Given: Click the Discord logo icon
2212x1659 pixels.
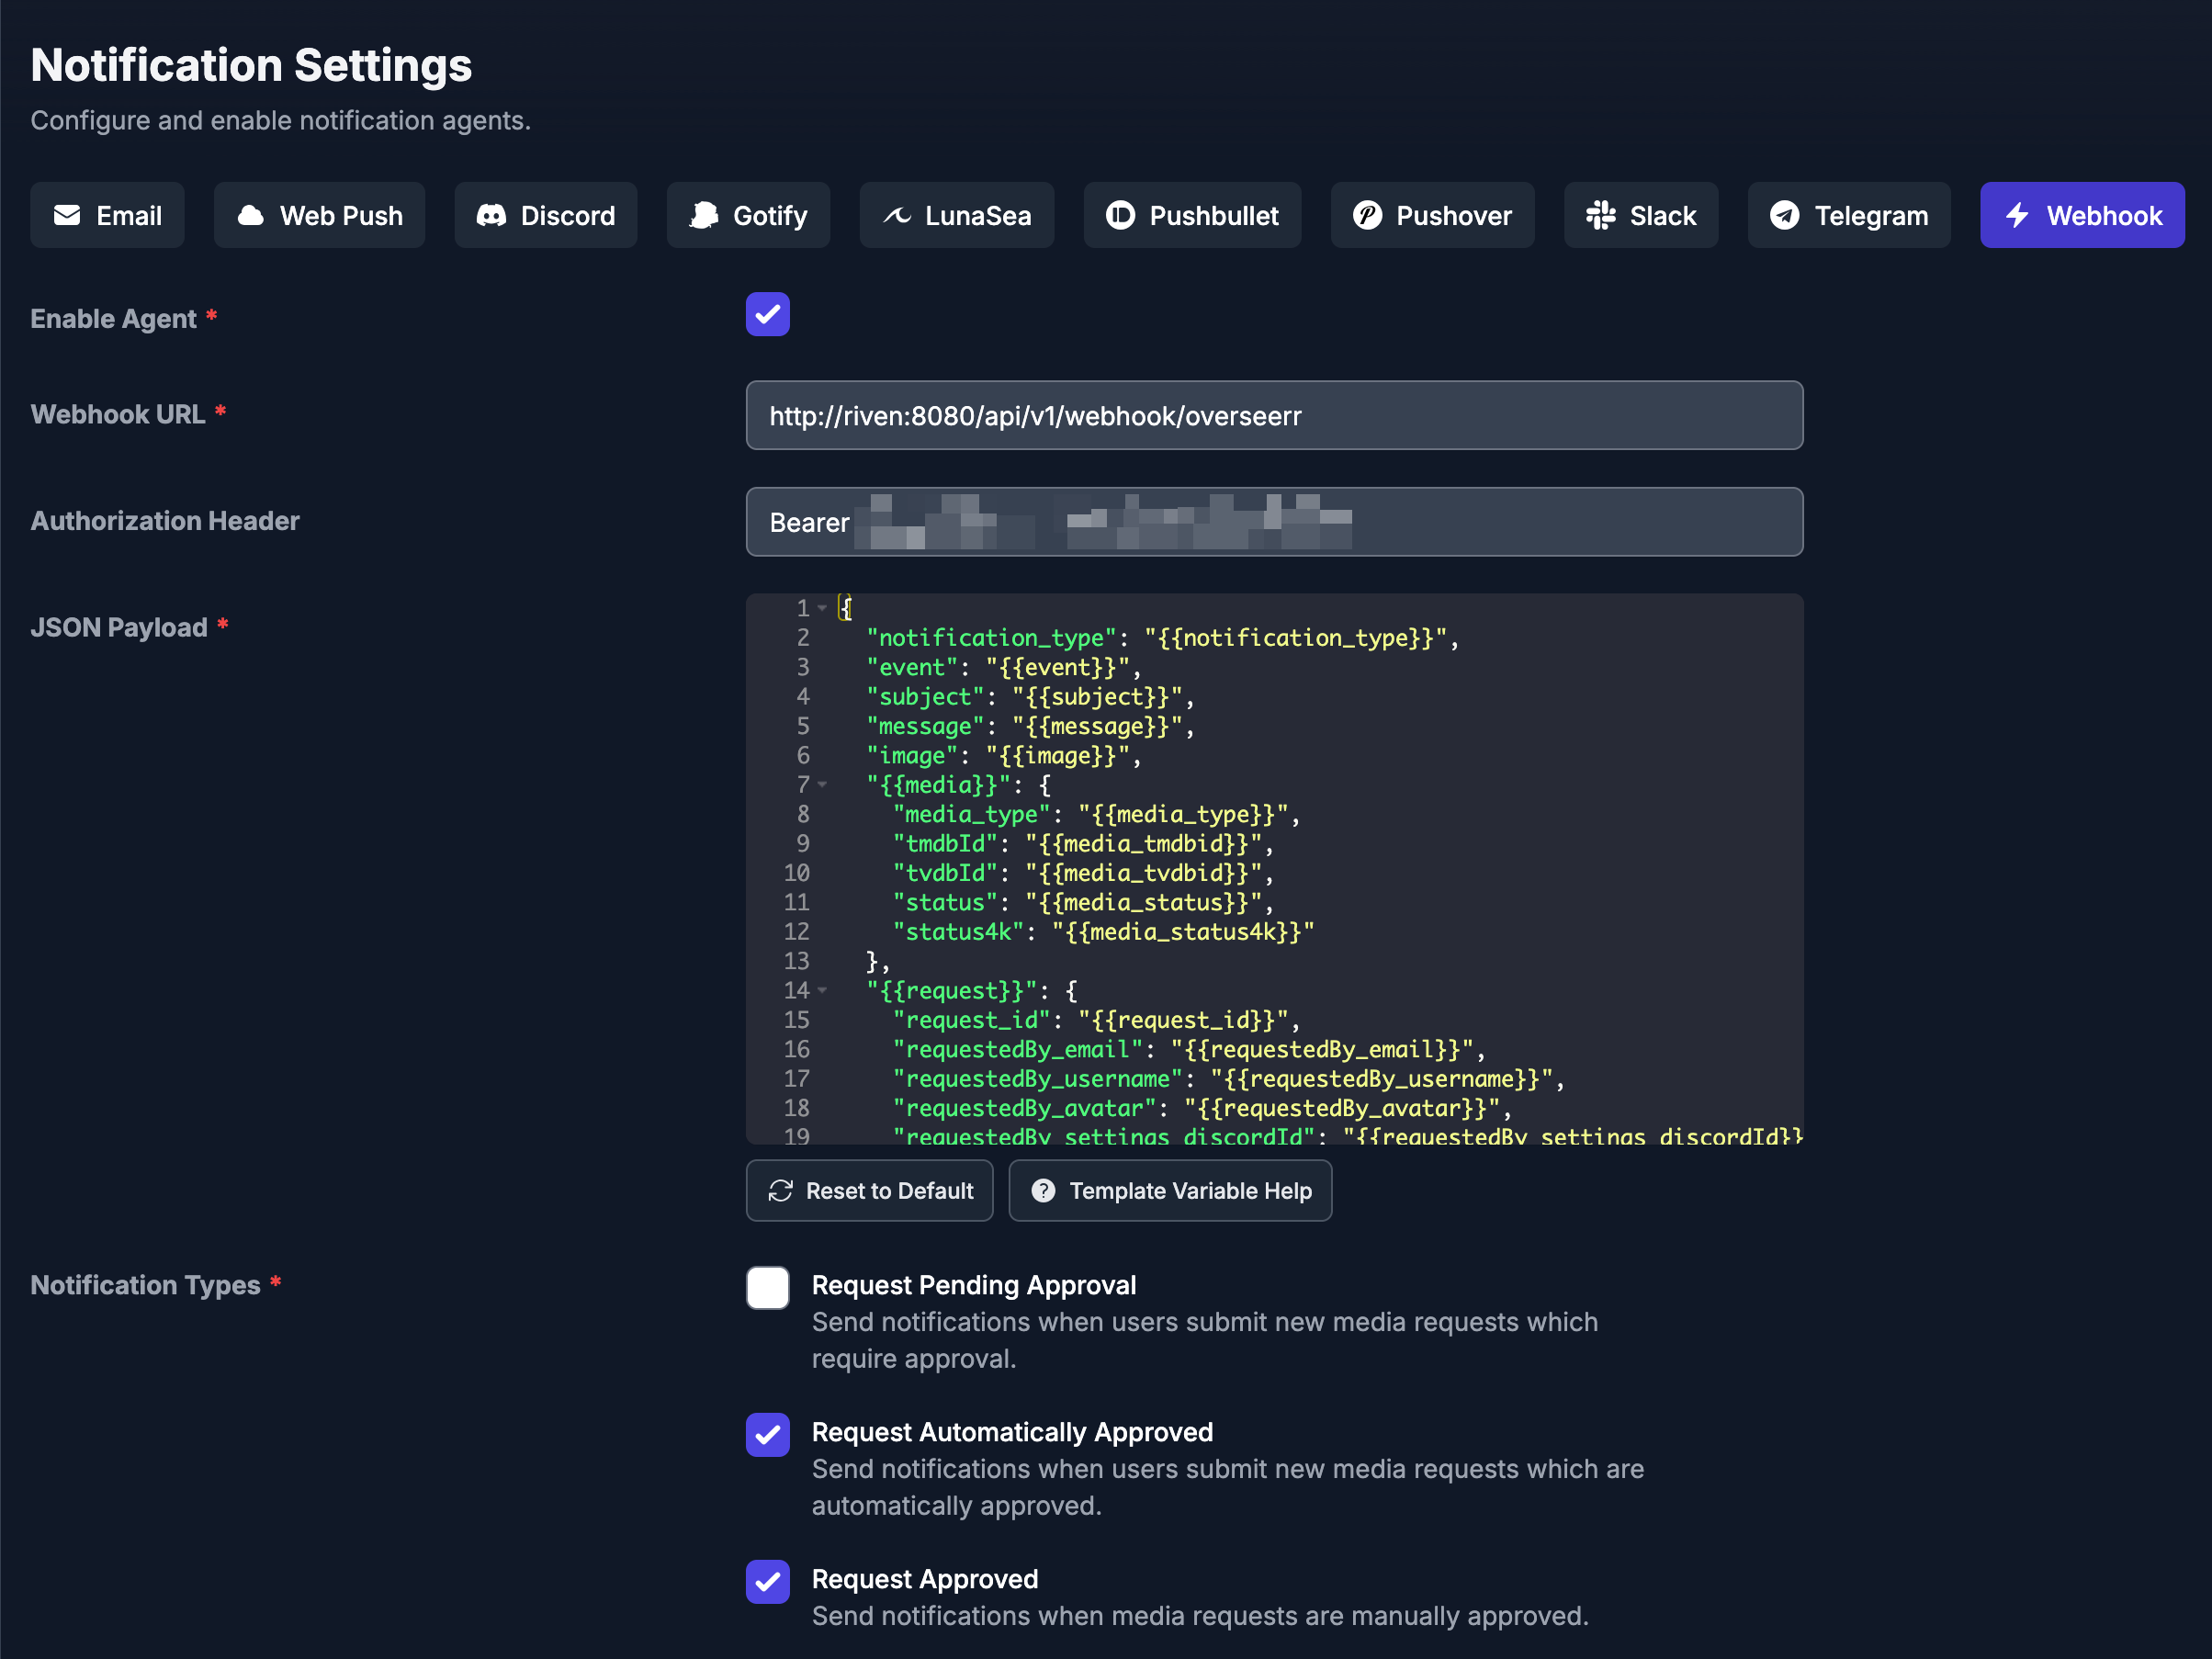Looking at the screenshot, I should point(491,215).
